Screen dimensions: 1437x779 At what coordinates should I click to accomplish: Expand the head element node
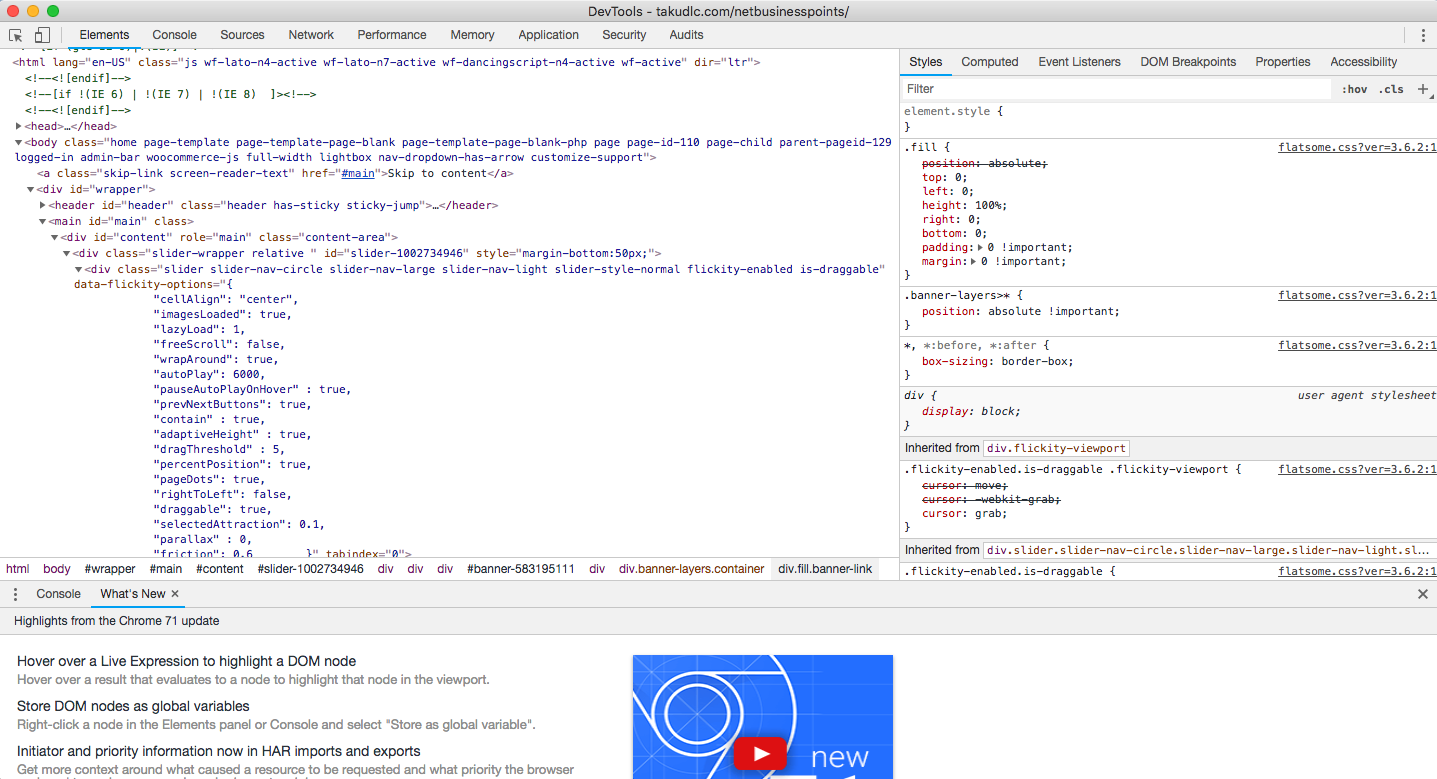19,126
